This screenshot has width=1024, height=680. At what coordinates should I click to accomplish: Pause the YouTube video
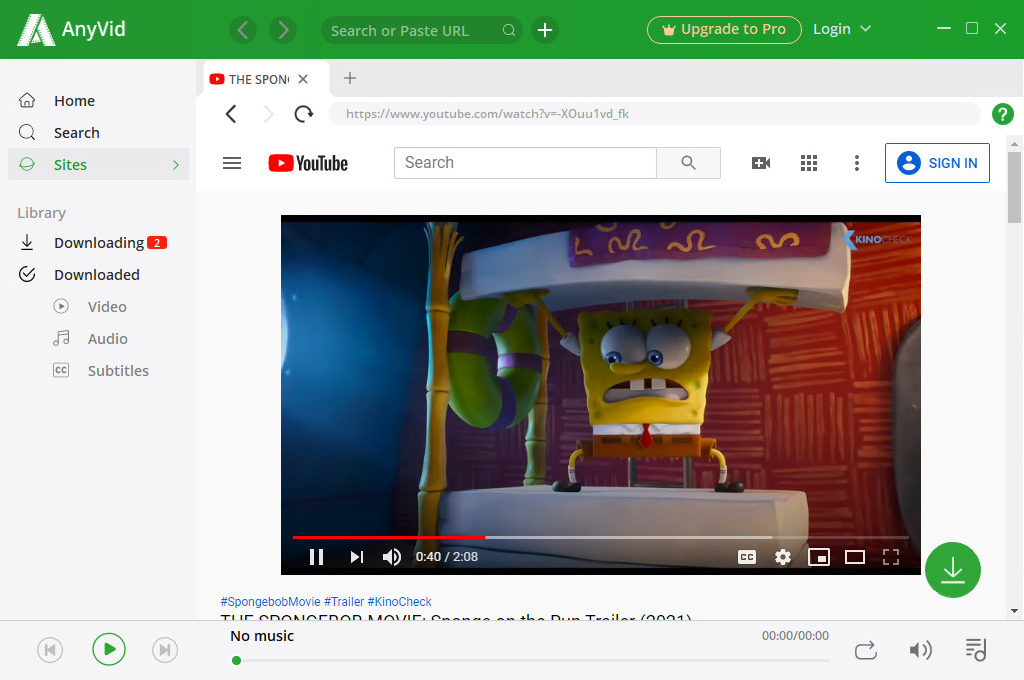tap(316, 557)
